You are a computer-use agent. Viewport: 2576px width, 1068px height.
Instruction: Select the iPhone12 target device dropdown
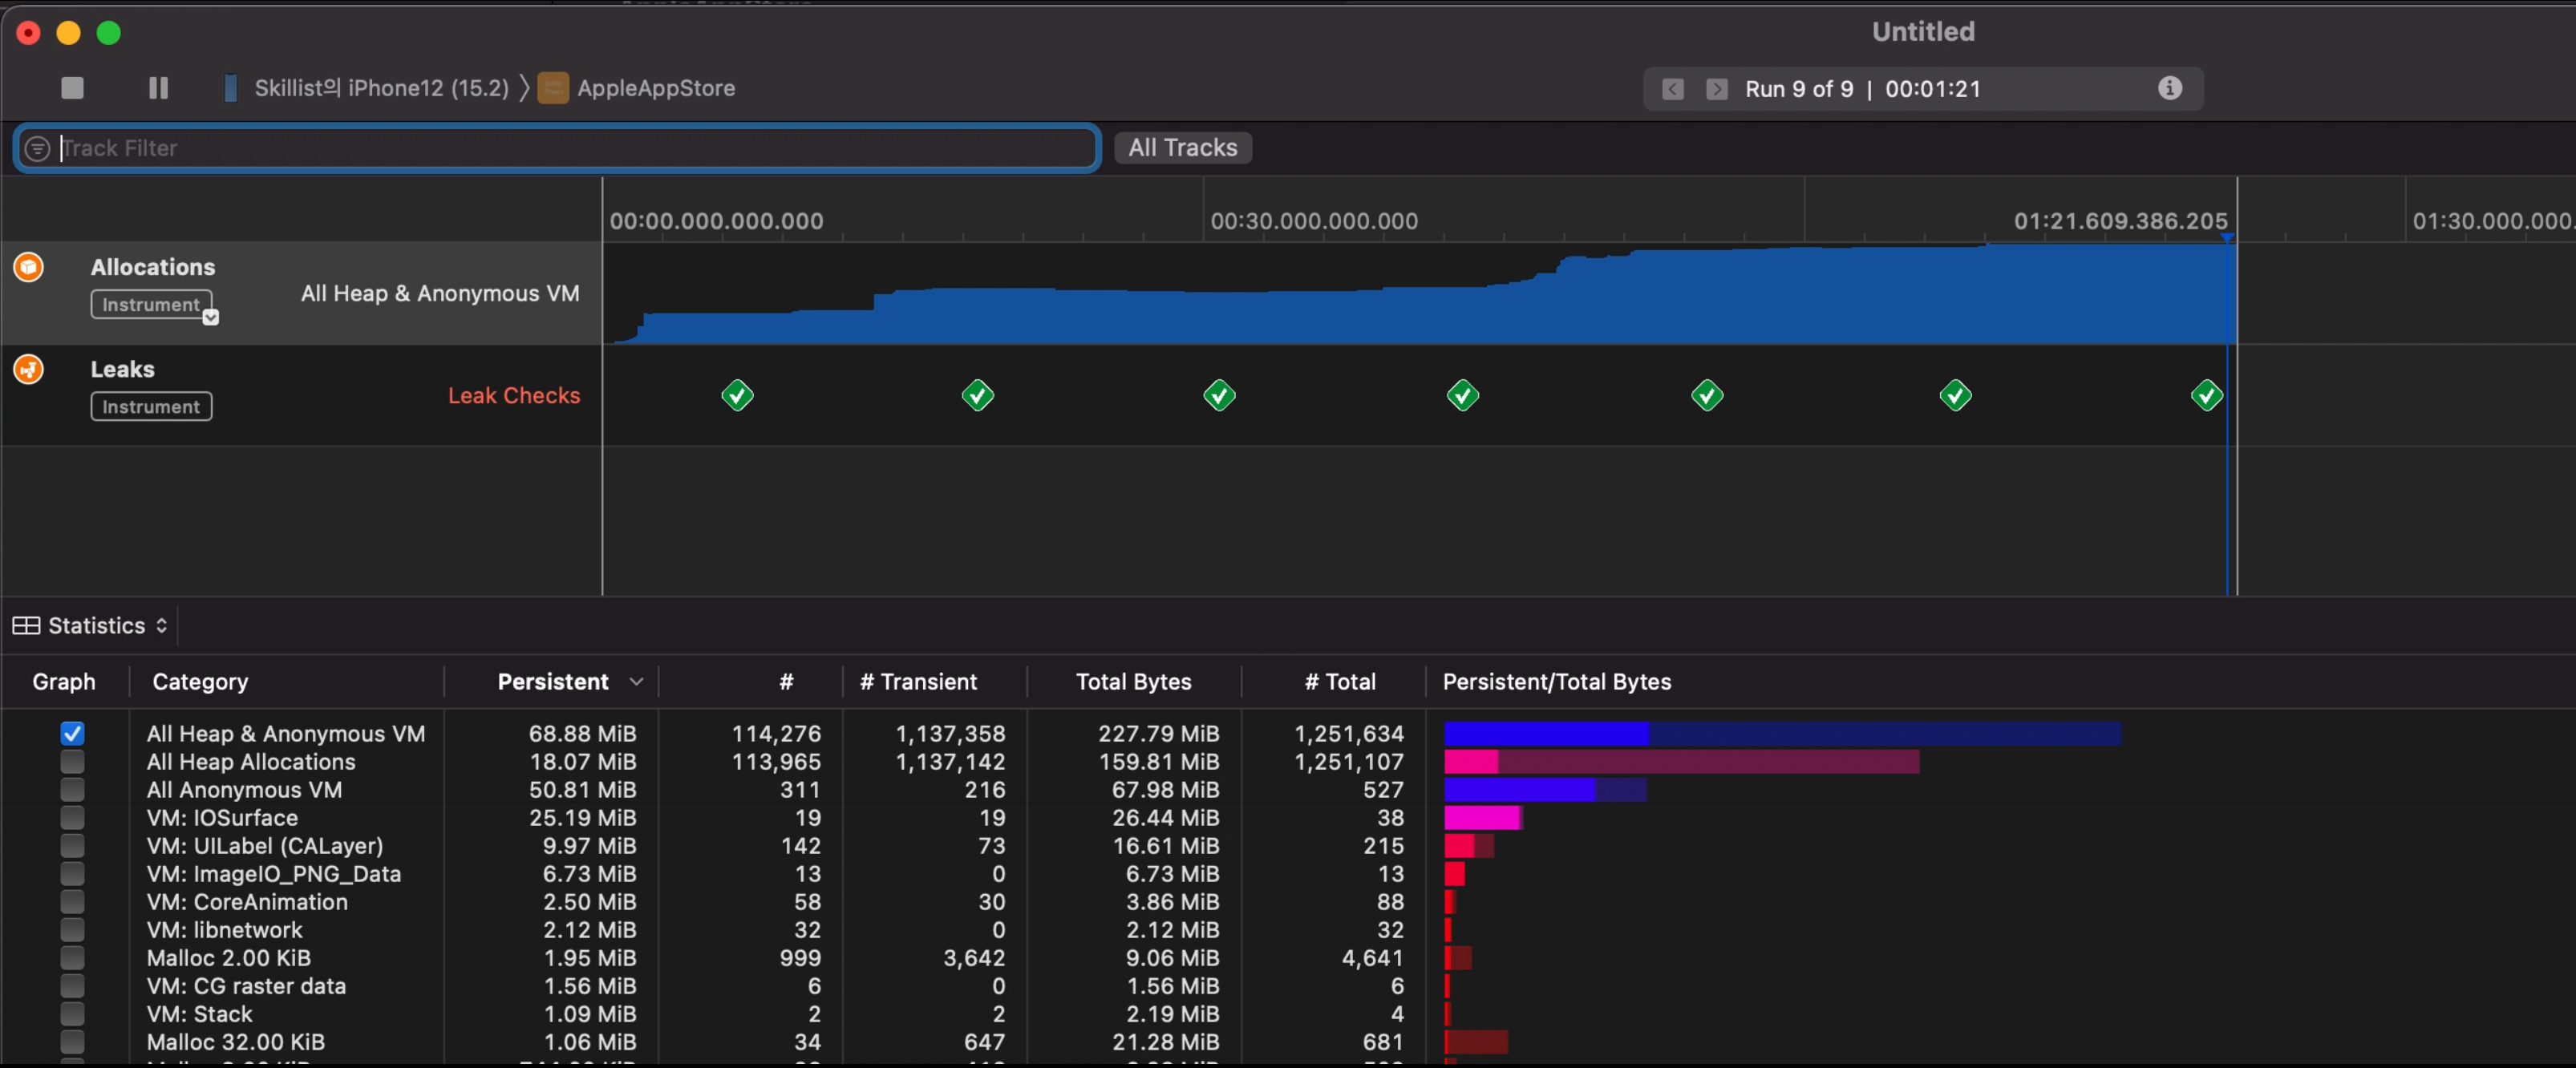(x=380, y=88)
